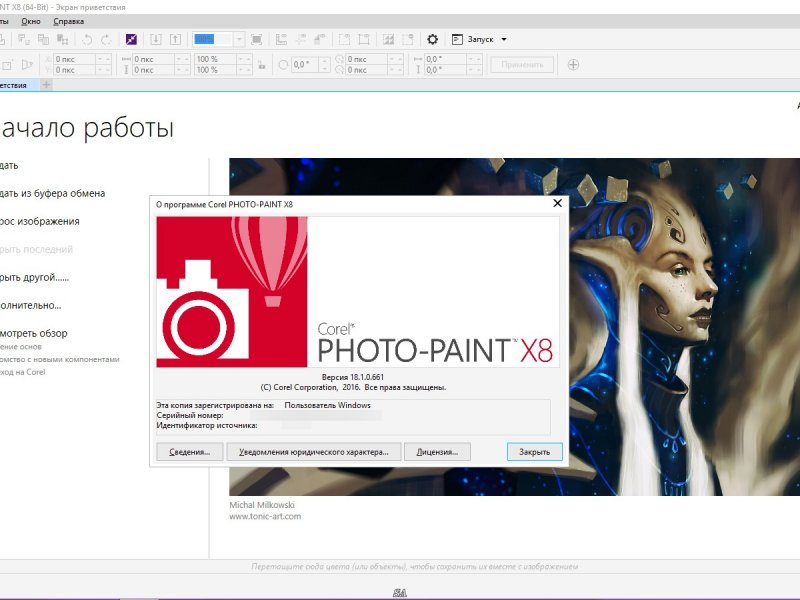This screenshot has height=600, width=800.
Task: Click the Версия 18.1.0.661 text
Action: pos(353,377)
